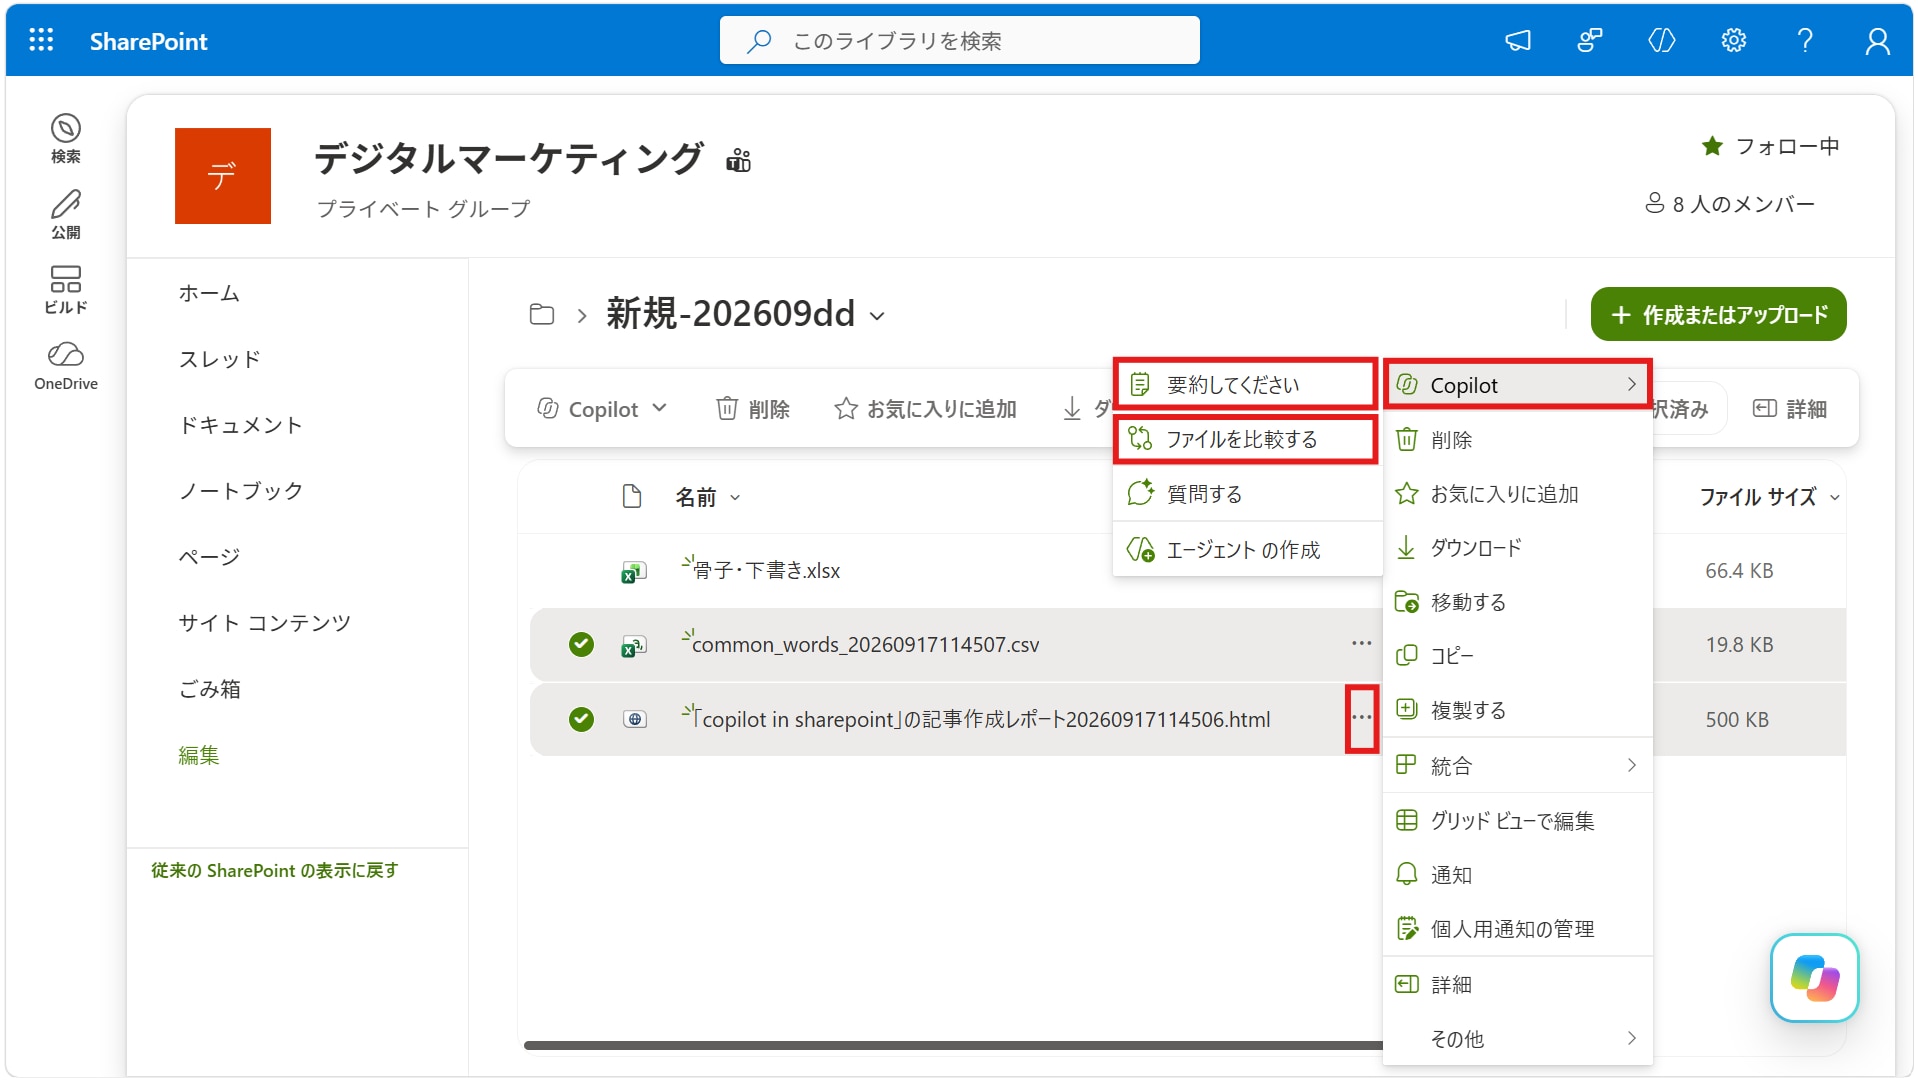
Task: Click the root folder breadcrumb icon
Action: pos(541,314)
